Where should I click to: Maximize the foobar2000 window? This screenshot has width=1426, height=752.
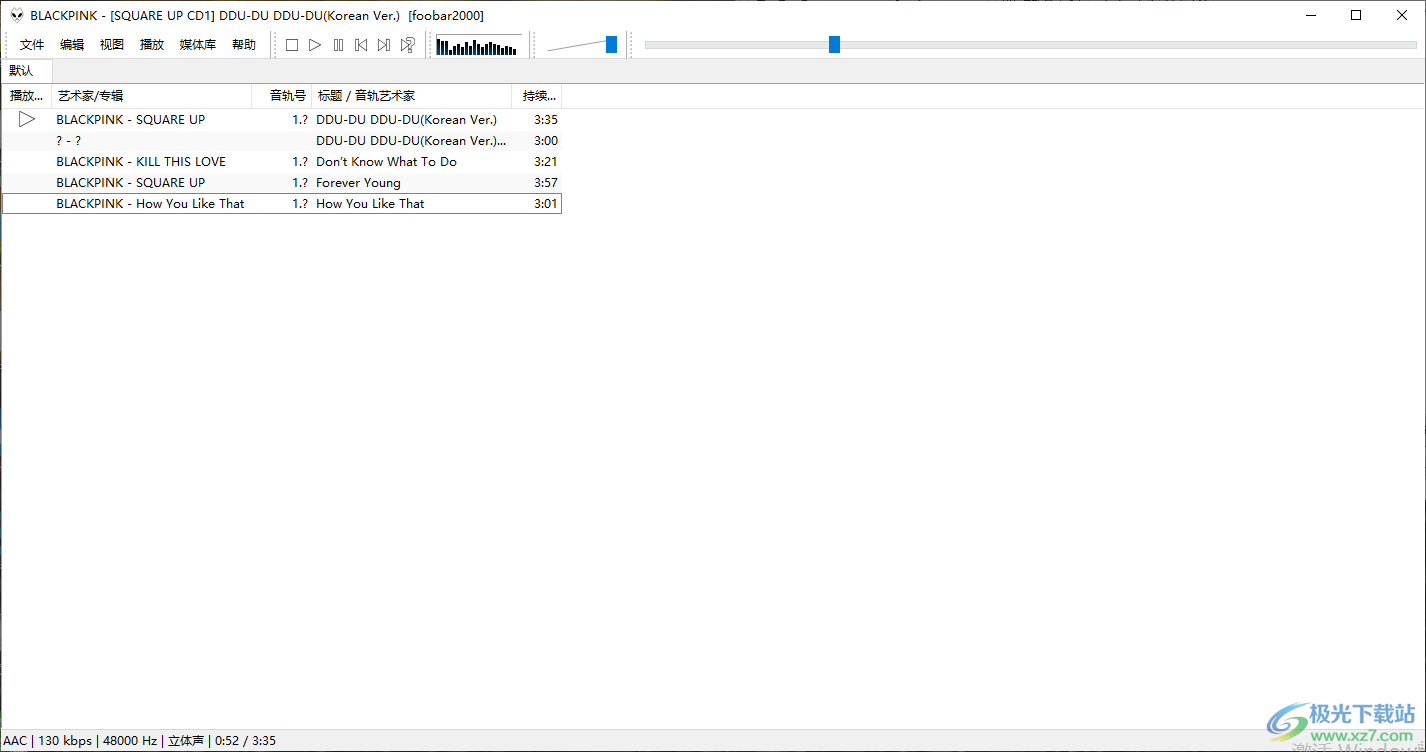(x=1356, y=15)
